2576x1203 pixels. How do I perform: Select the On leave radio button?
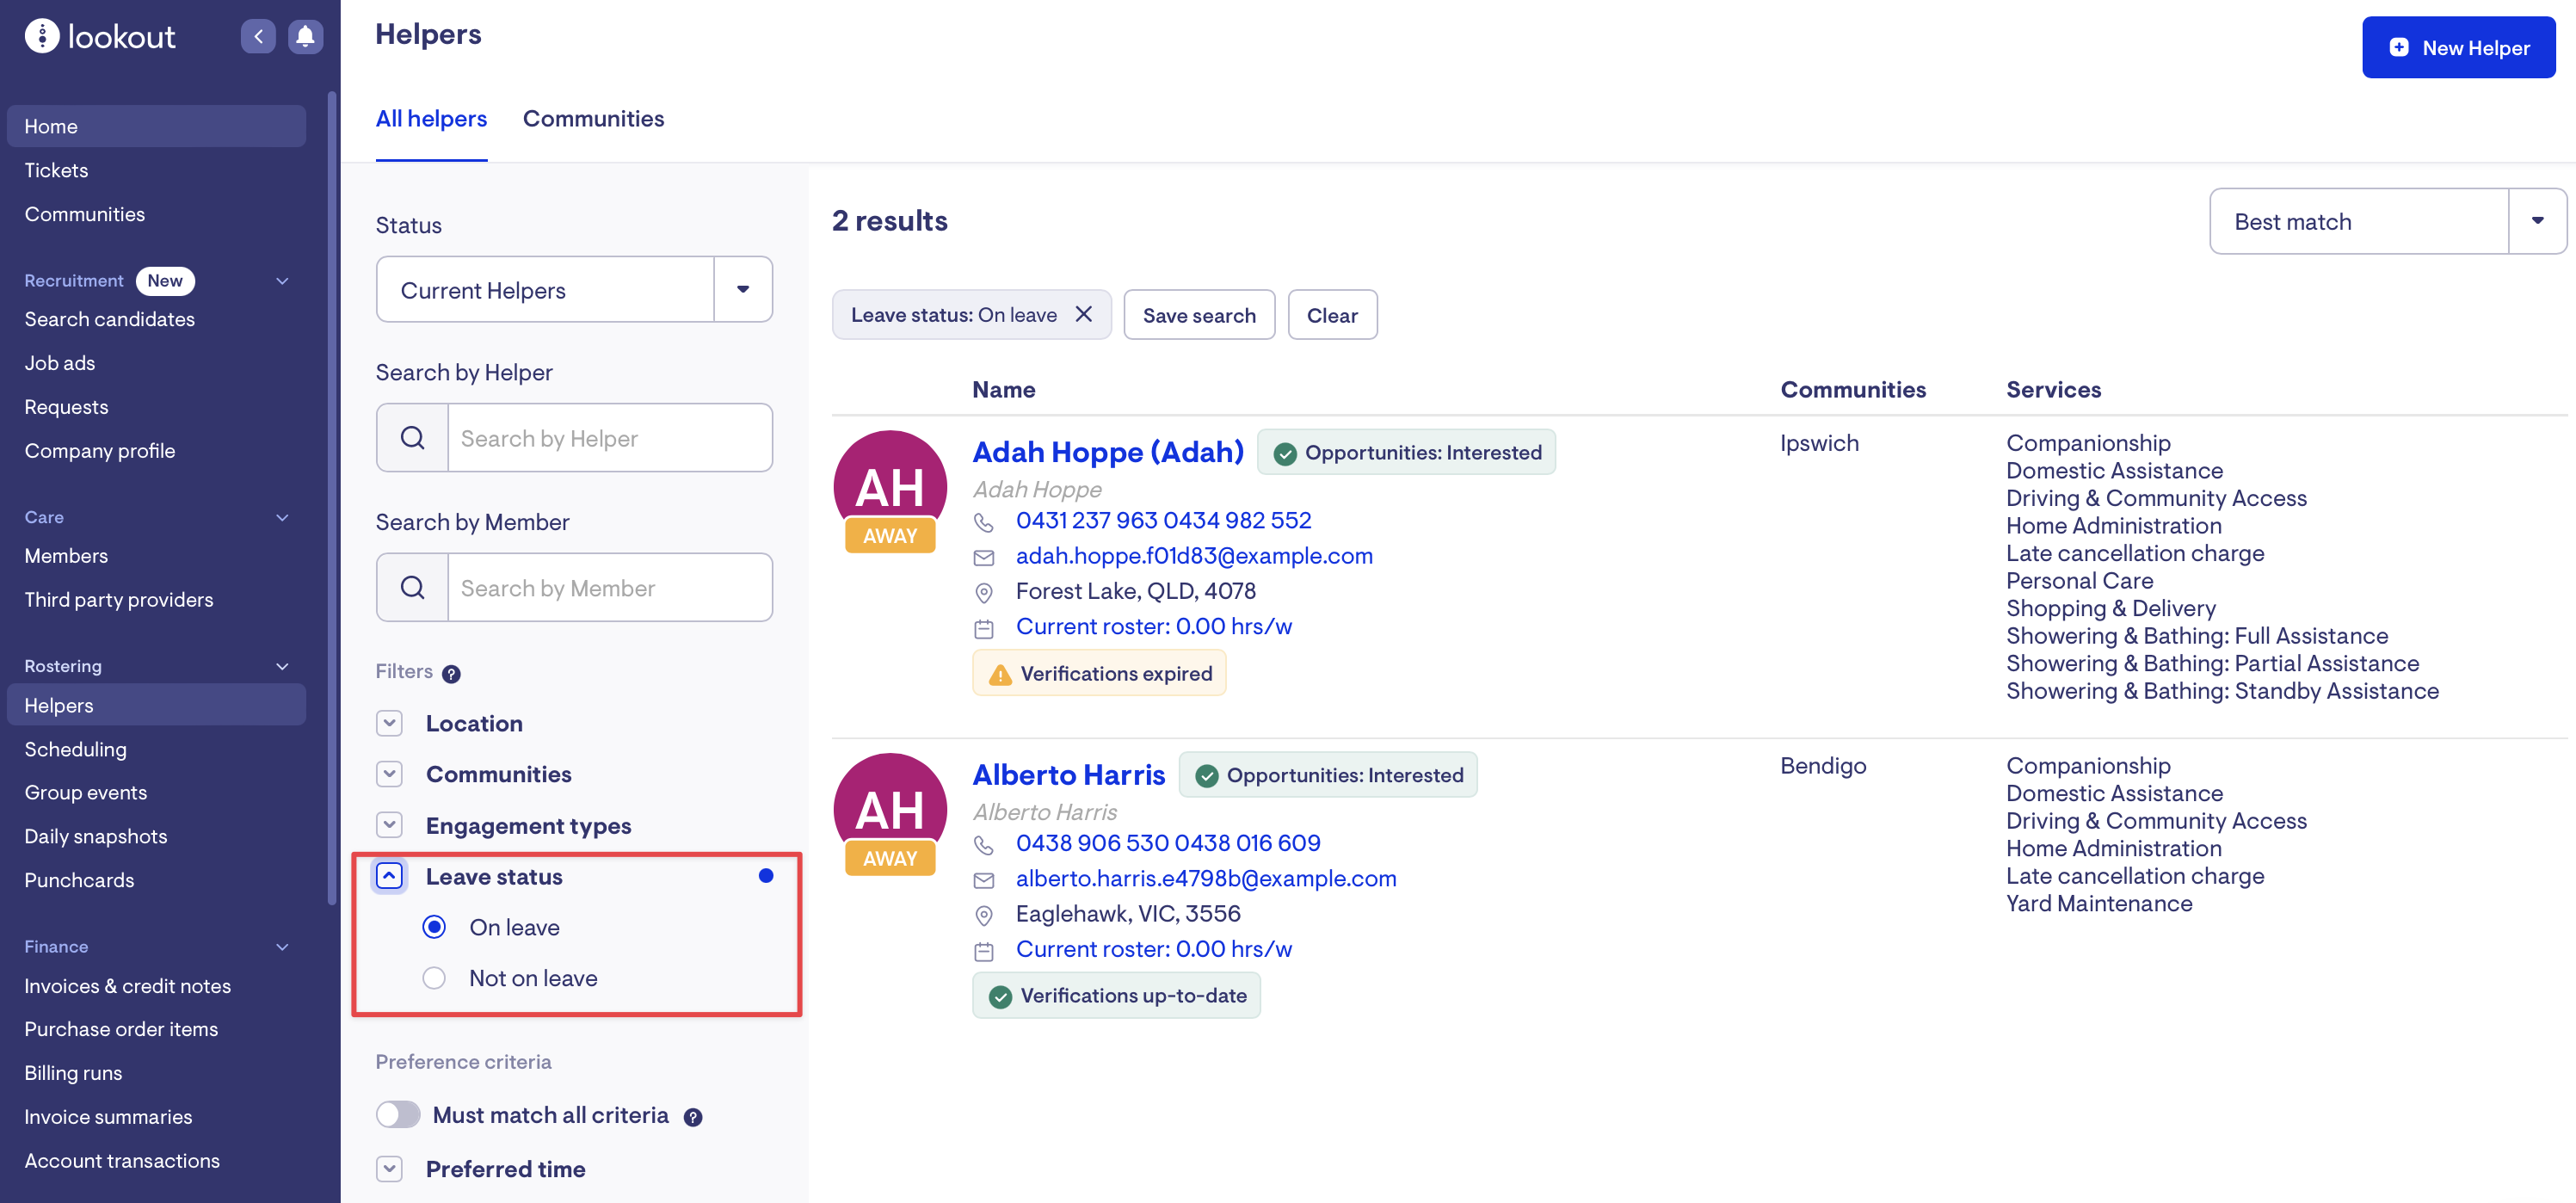(434, 927)
